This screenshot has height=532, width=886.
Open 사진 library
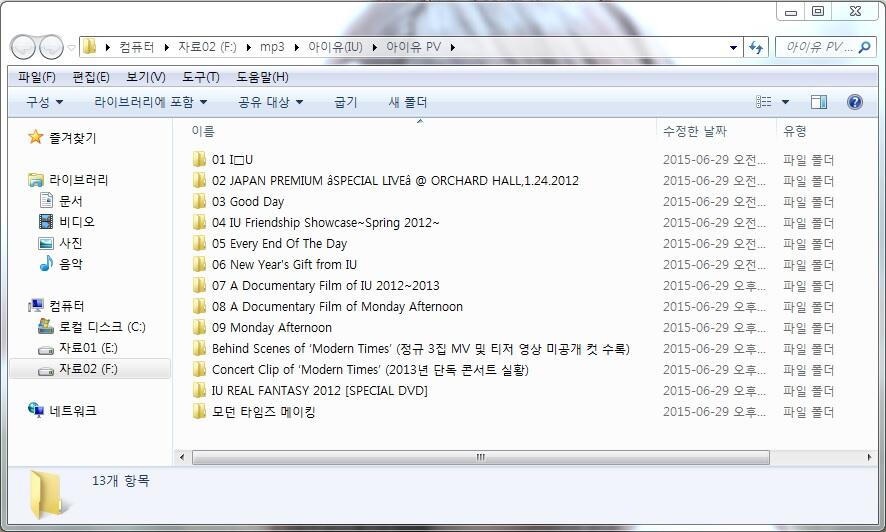tap(61, 243)
